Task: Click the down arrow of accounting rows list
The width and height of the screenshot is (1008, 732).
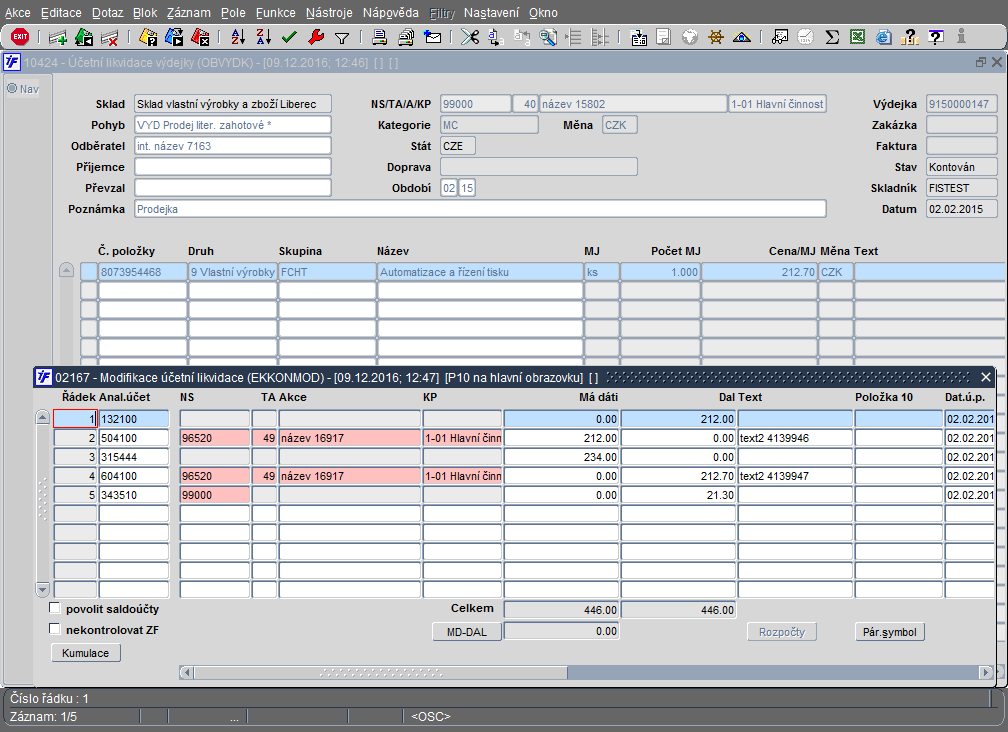Action: 42,589
